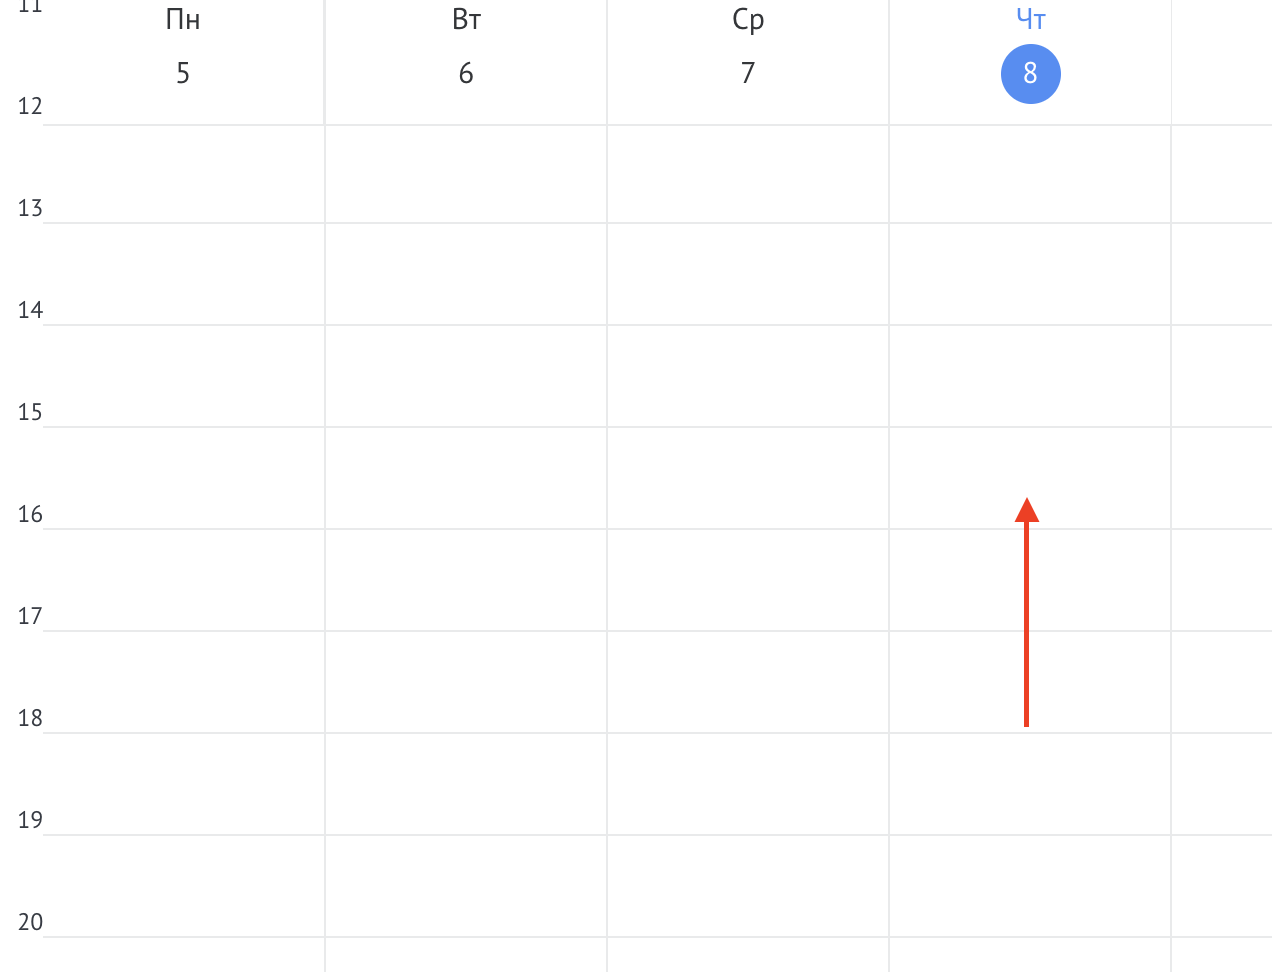Screen dimensions: 1272x972
Task: Click Wednesday 19:00–20:00 time slot
Action: pos(748,886)
